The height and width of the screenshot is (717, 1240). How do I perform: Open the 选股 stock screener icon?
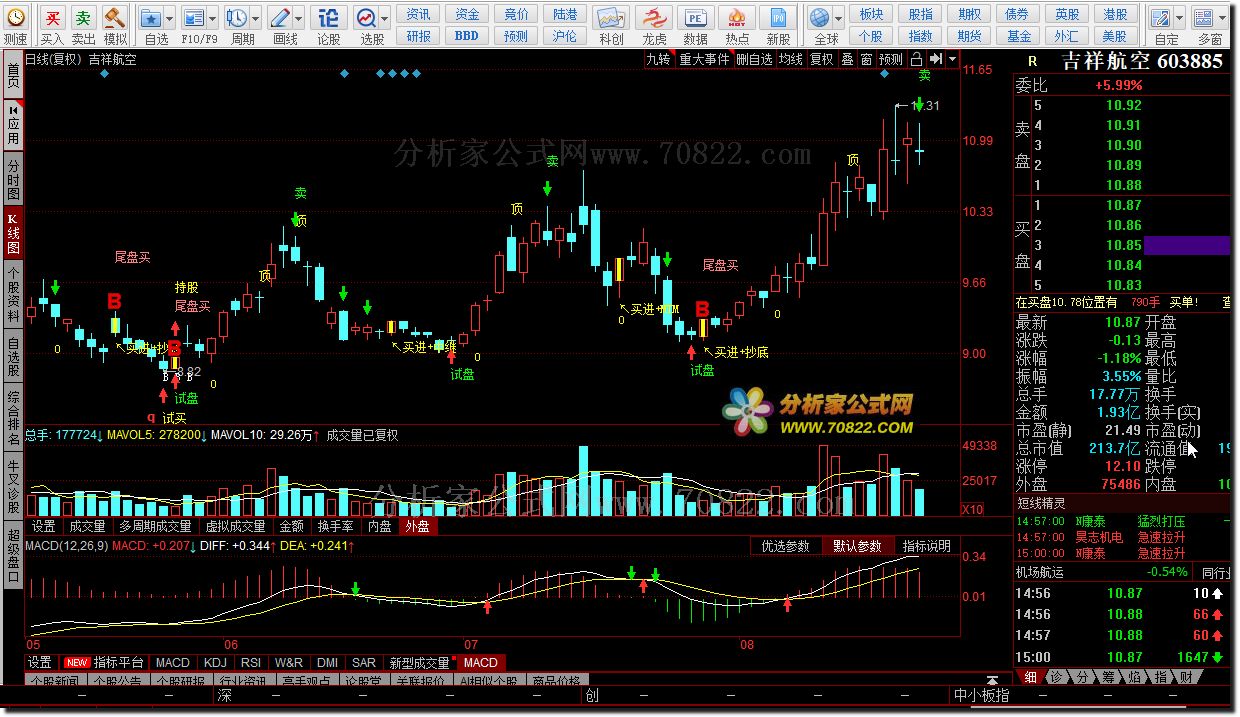point(366,18)
